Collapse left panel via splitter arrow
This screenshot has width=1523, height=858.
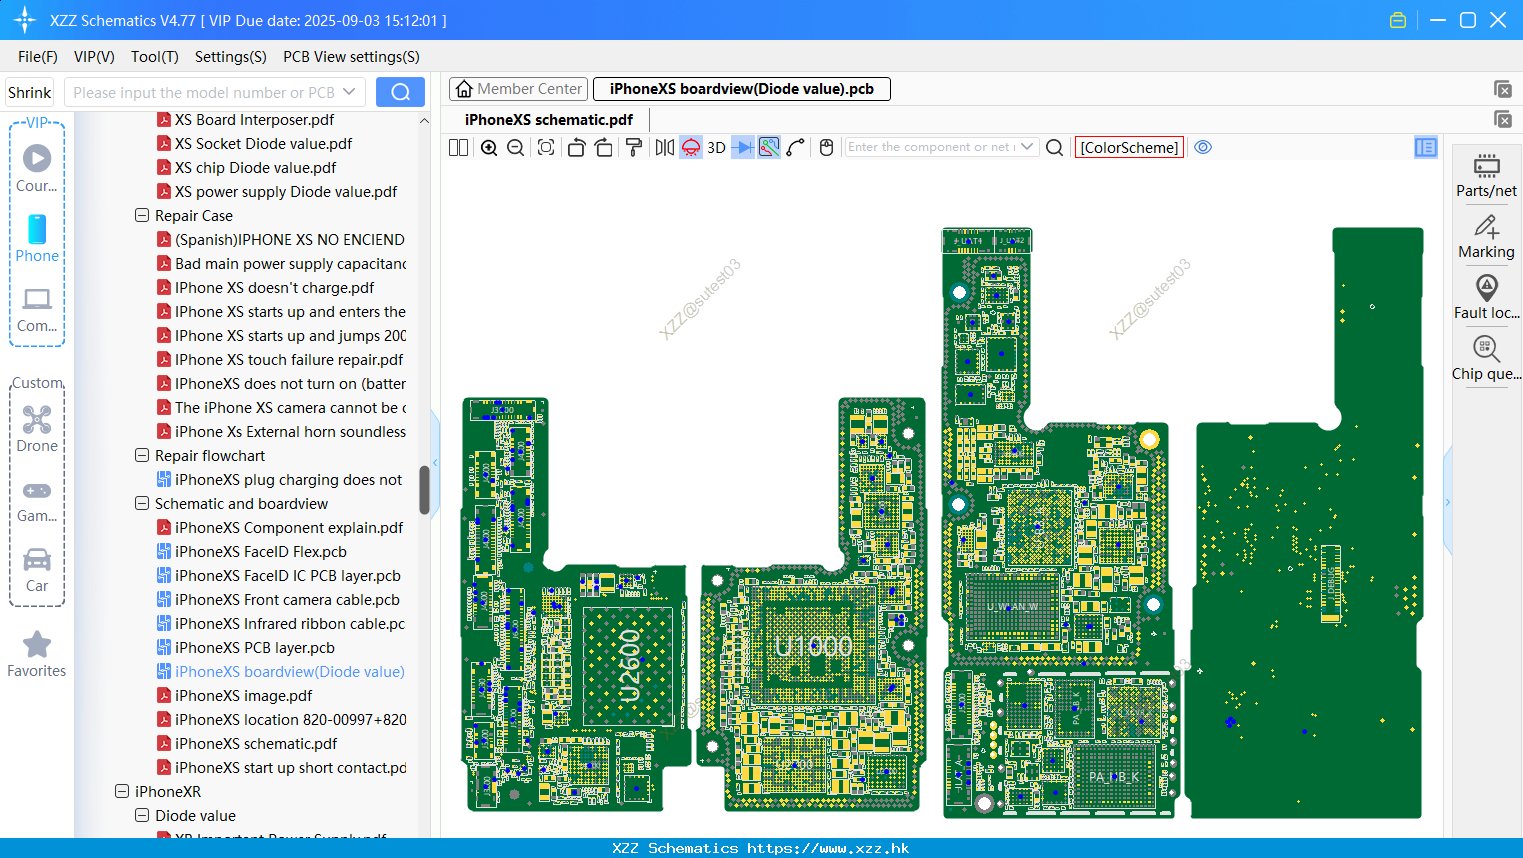[x=435, y=462]
